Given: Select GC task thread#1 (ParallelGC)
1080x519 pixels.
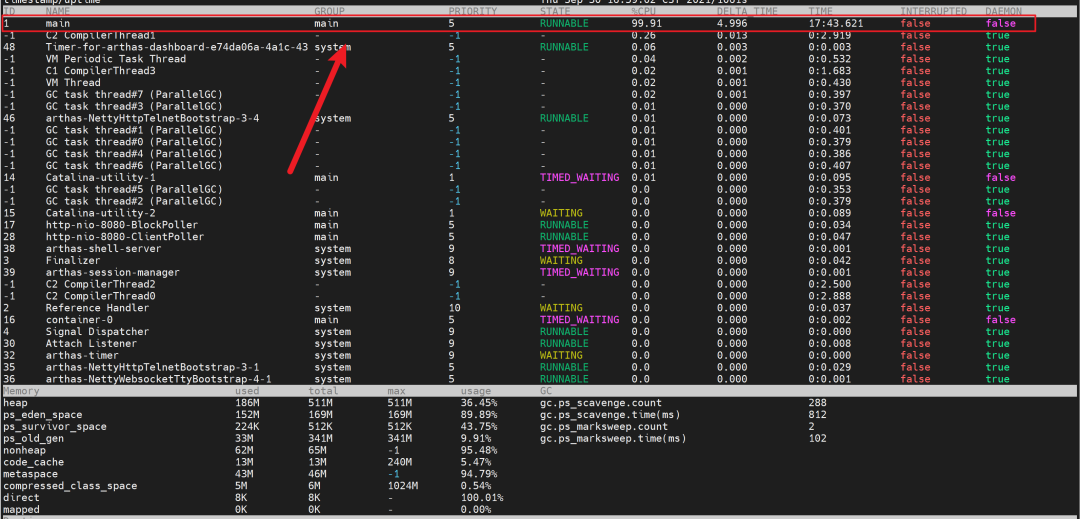Looking at the screenshot, I should click(134, 130).
